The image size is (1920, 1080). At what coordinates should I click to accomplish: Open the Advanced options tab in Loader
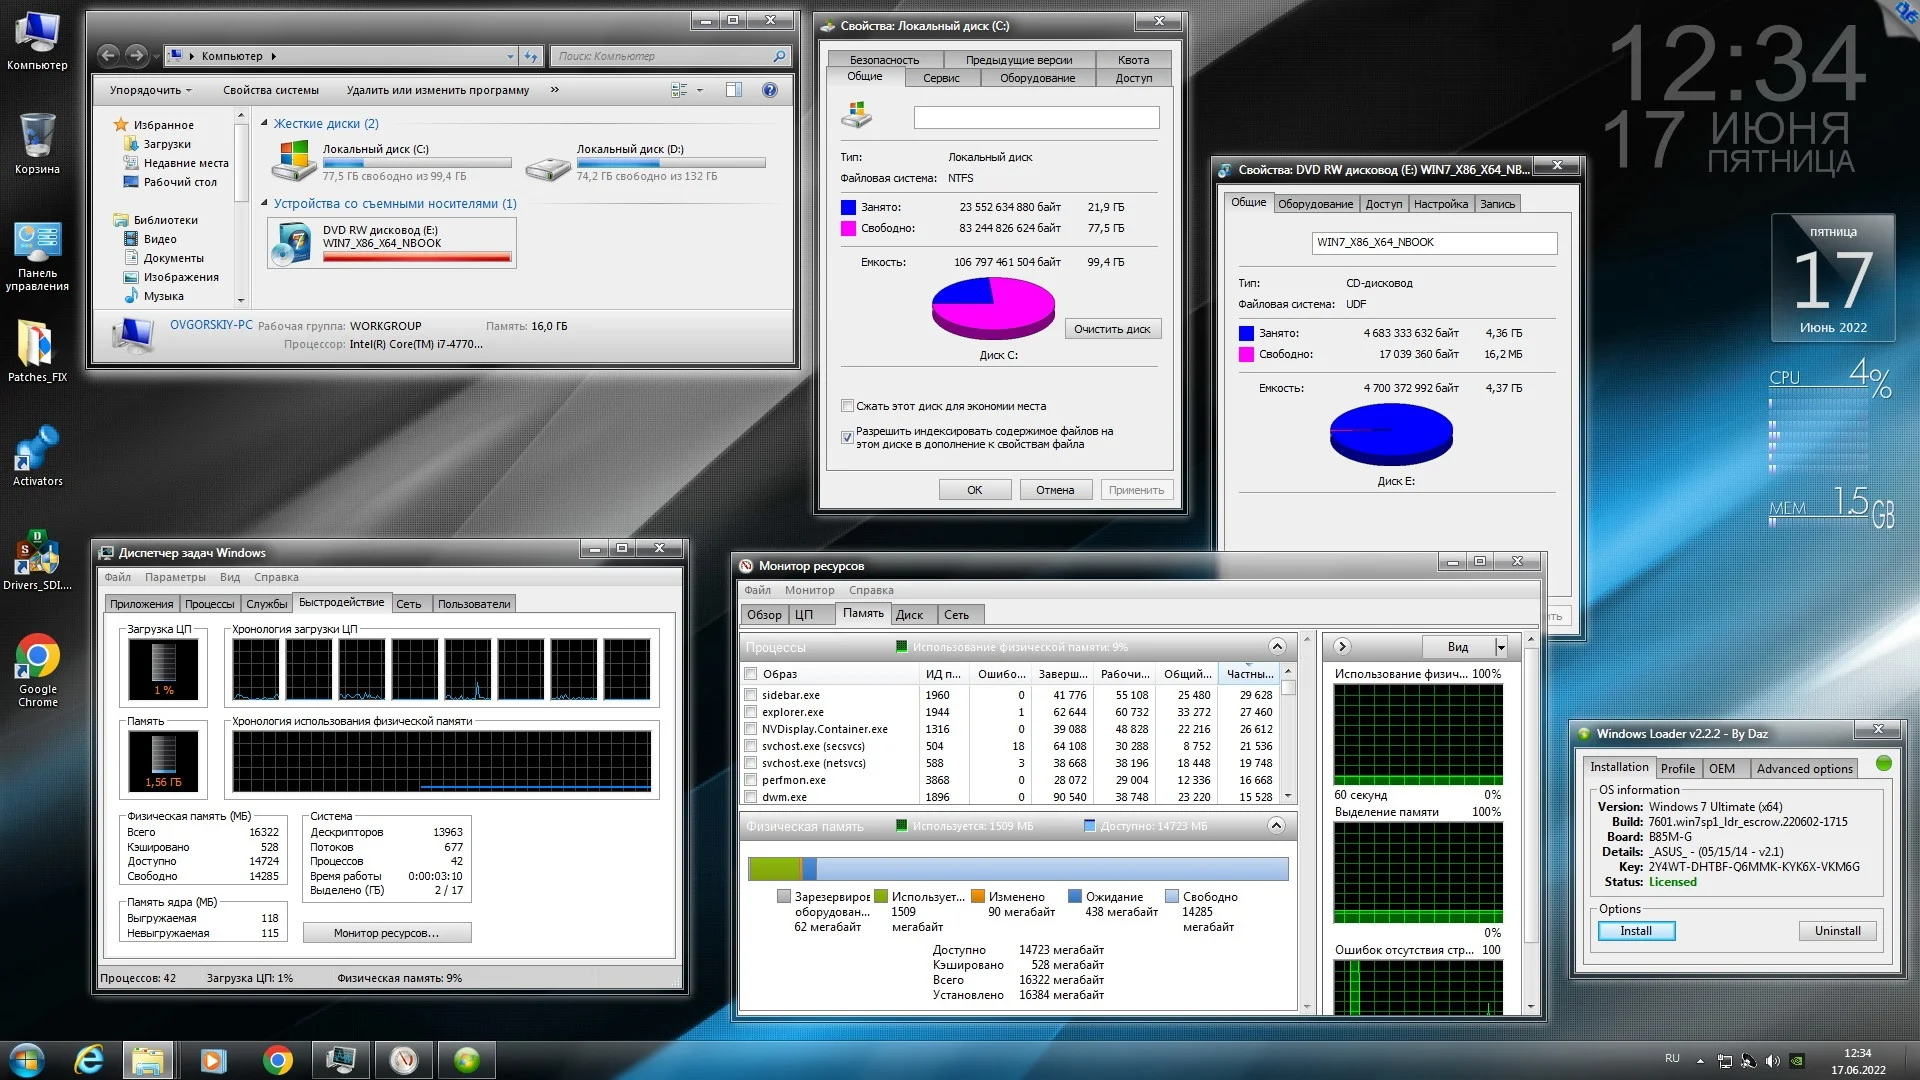1804,768
